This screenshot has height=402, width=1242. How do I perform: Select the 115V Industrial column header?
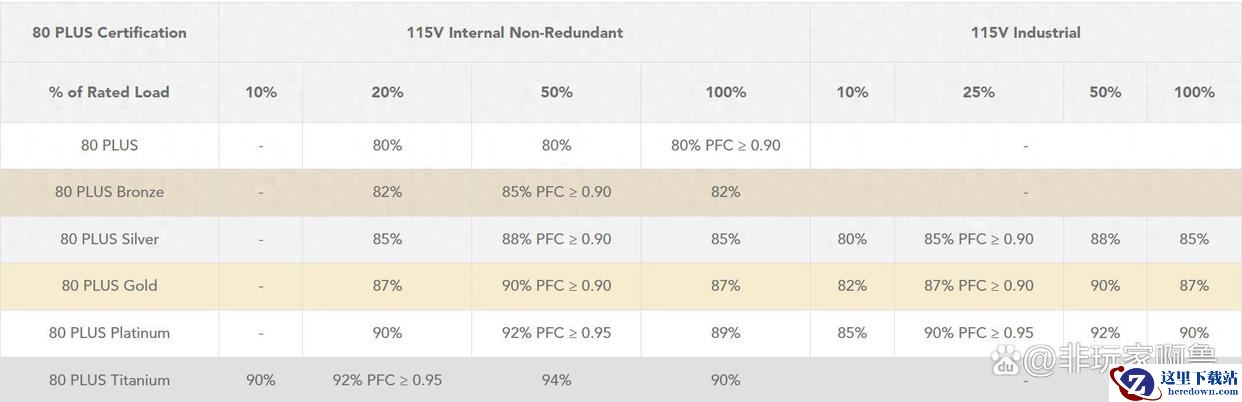point(1025,32)
